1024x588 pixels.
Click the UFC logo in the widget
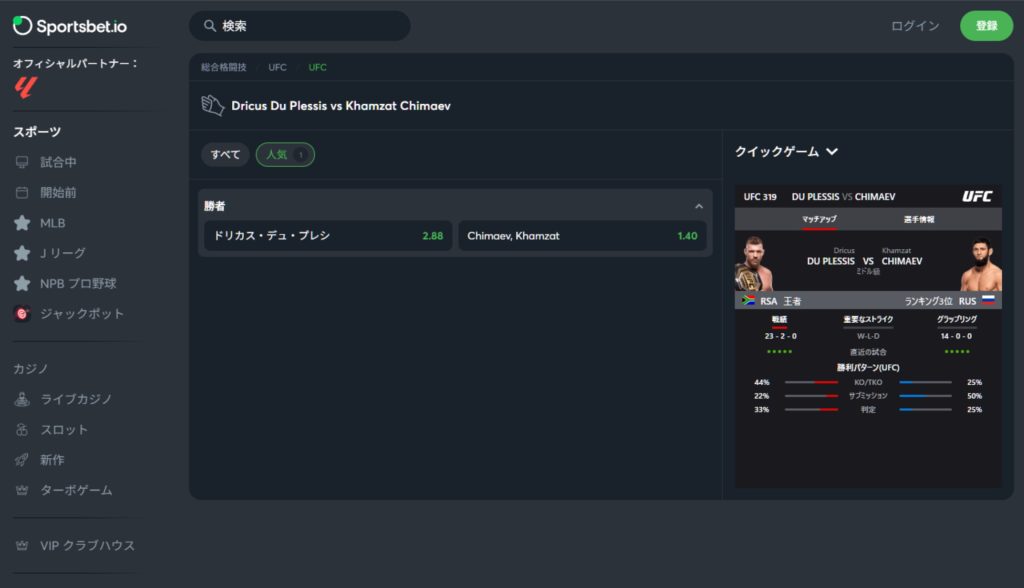pyautogui.click(x=977, y=196)
